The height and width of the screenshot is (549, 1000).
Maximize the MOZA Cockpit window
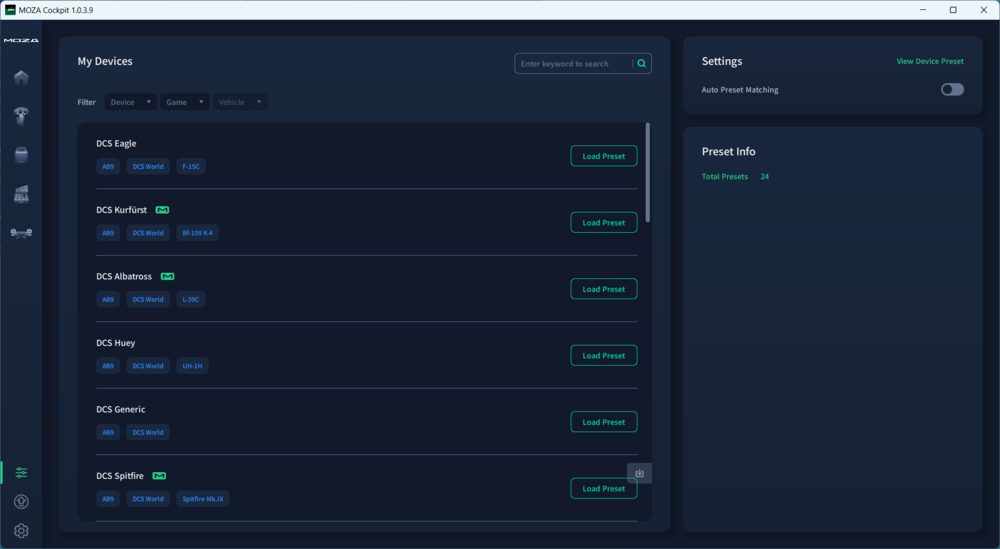[x=953, y=10]
